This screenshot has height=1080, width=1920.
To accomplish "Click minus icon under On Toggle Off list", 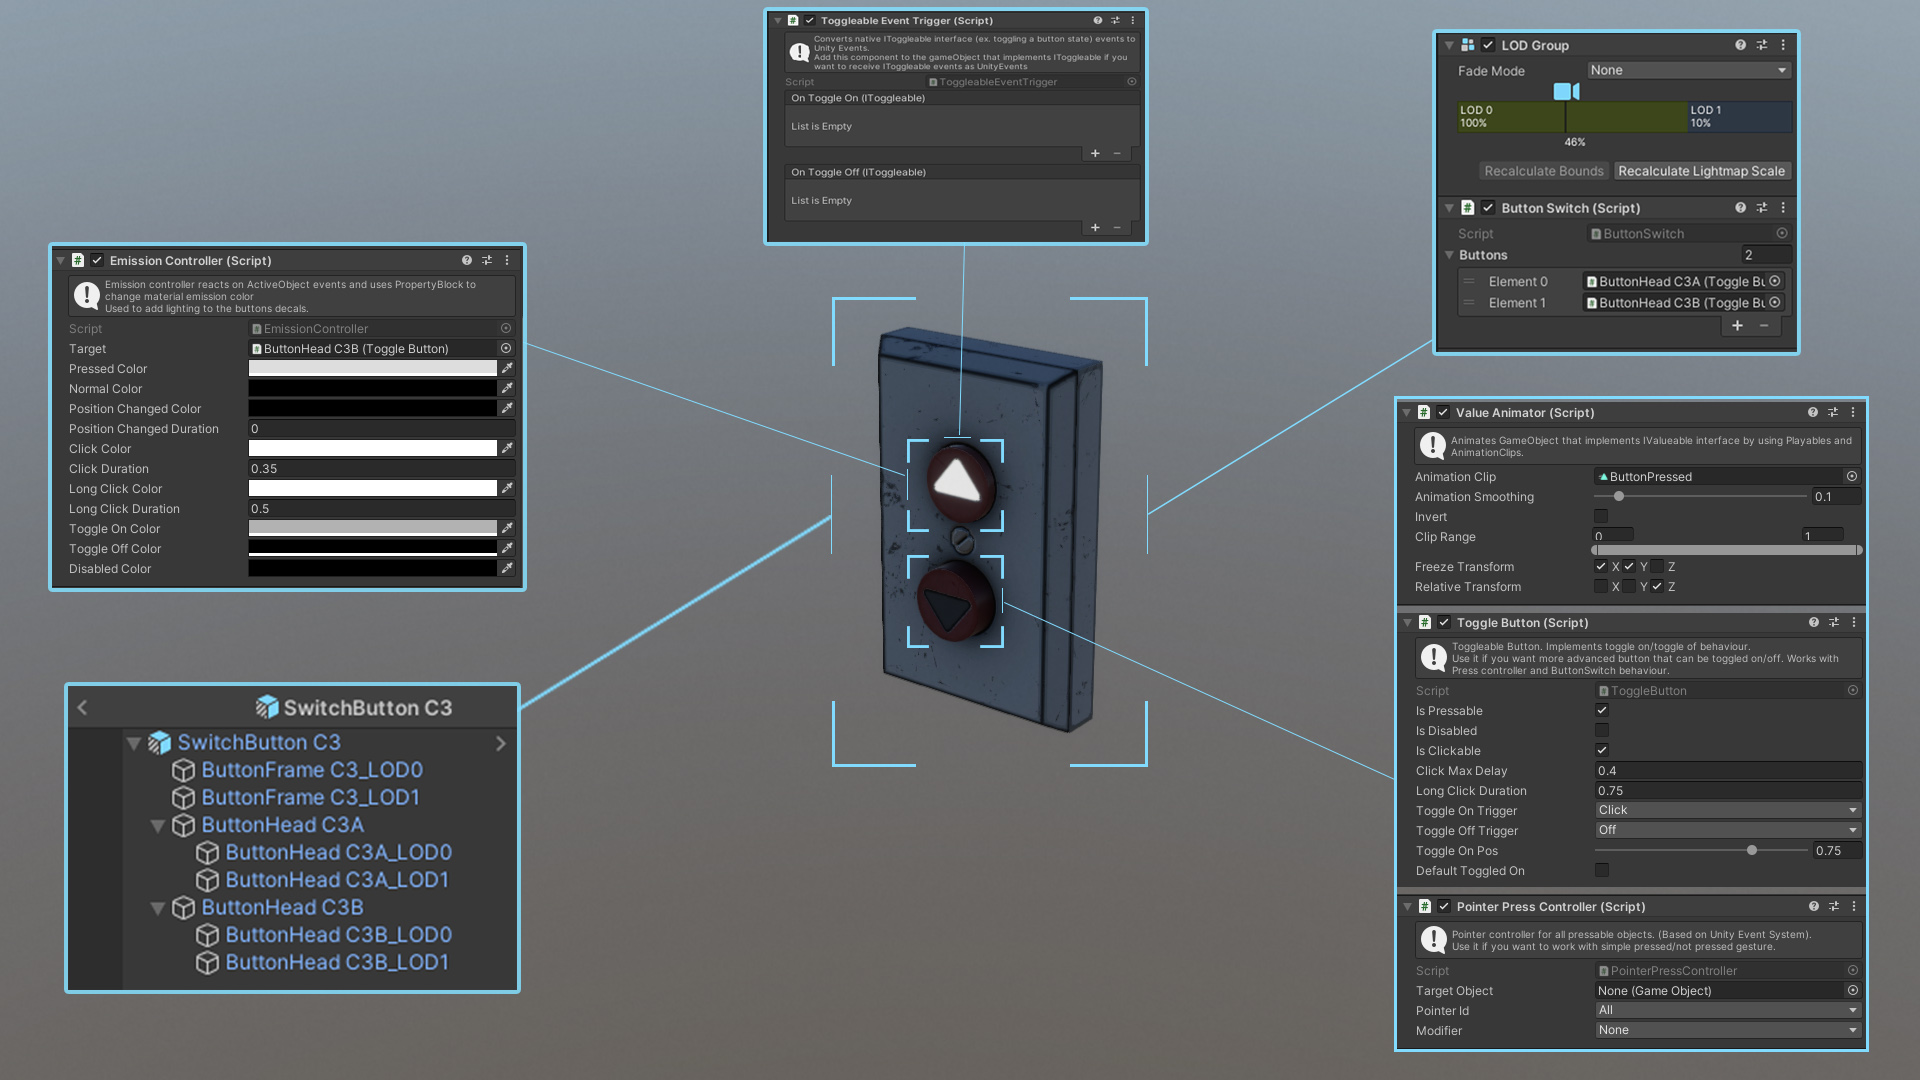I will [x=1117, y=228].
